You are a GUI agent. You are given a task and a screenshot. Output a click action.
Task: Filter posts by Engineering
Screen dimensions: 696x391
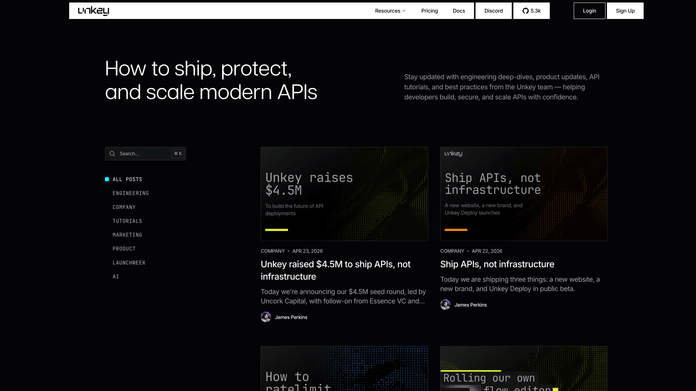[130, 193]
